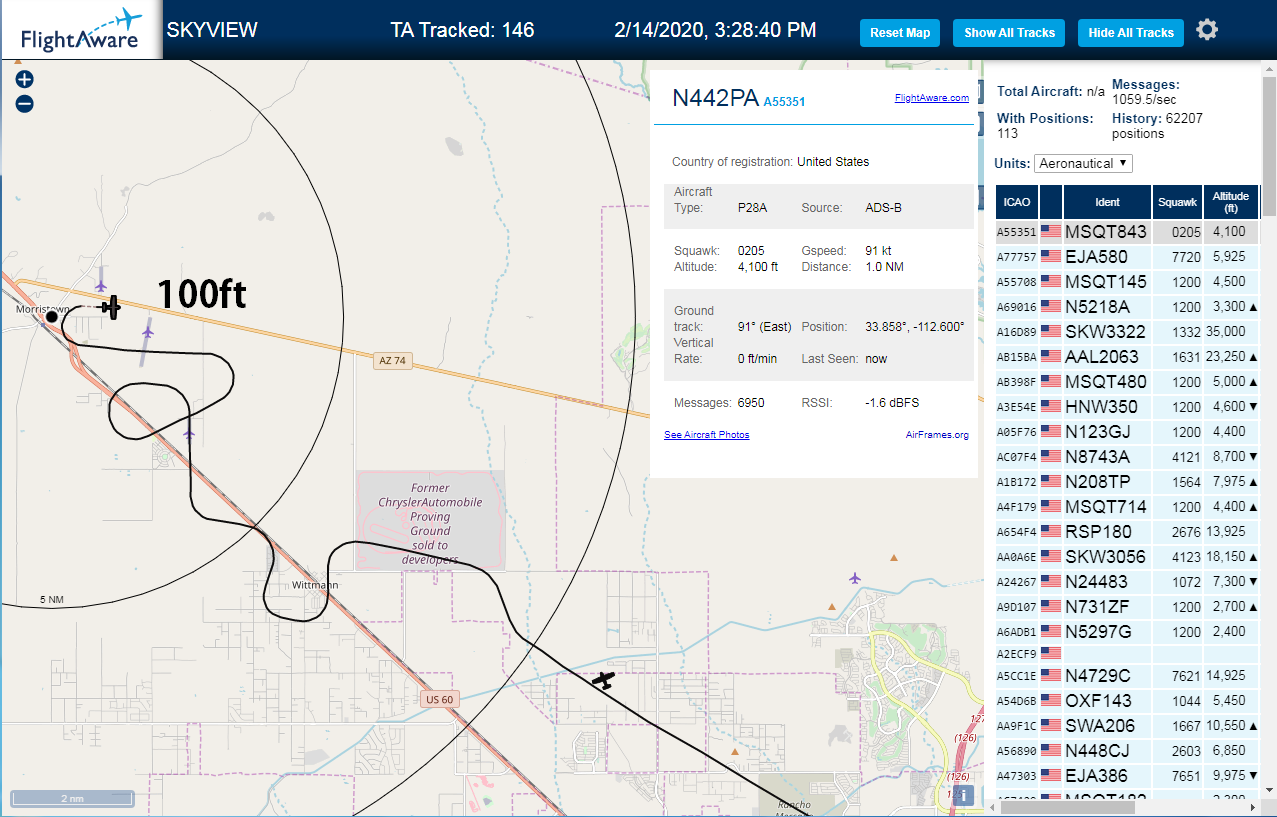Select the OXF143 aircraft row
The width and height of the screenshot is (1277, 817).
click(1128, 701)
